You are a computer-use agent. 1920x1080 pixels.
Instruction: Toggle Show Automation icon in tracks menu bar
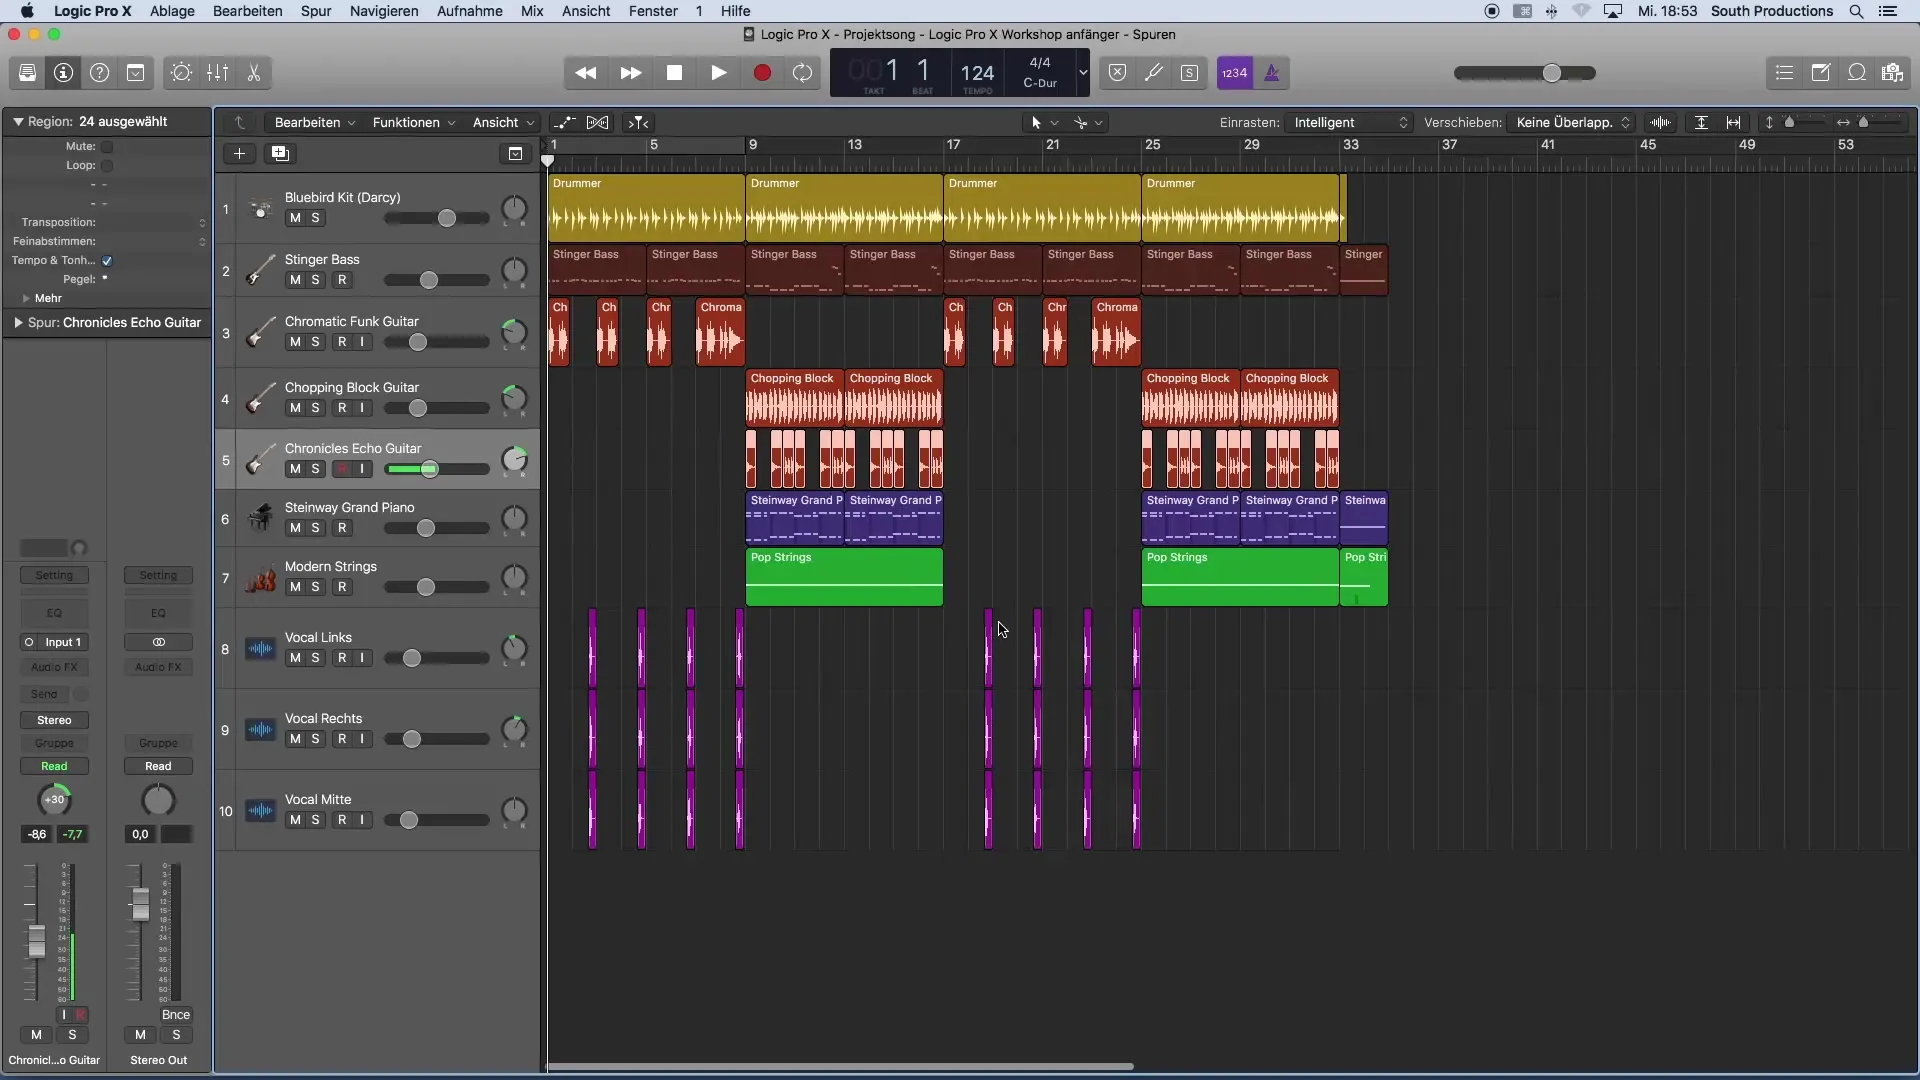565,122
